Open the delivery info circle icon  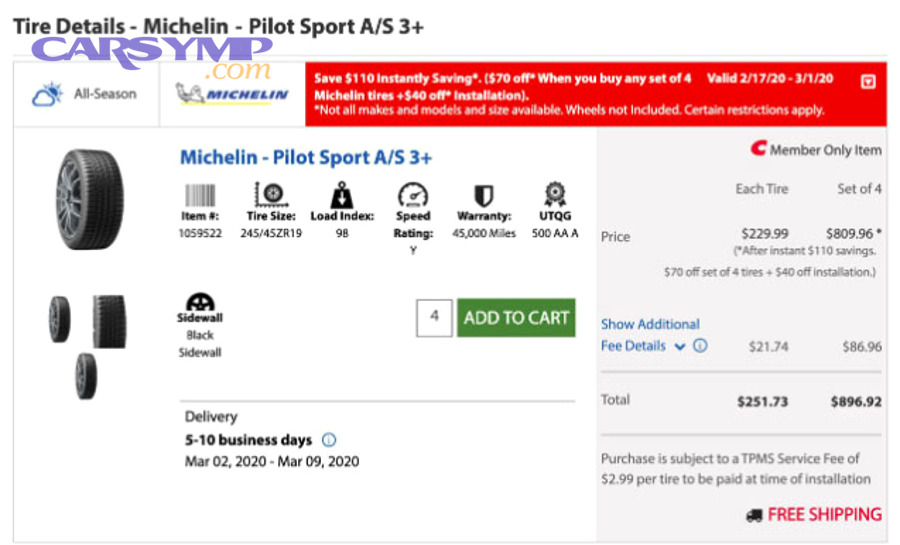click(x=330, y=440)
